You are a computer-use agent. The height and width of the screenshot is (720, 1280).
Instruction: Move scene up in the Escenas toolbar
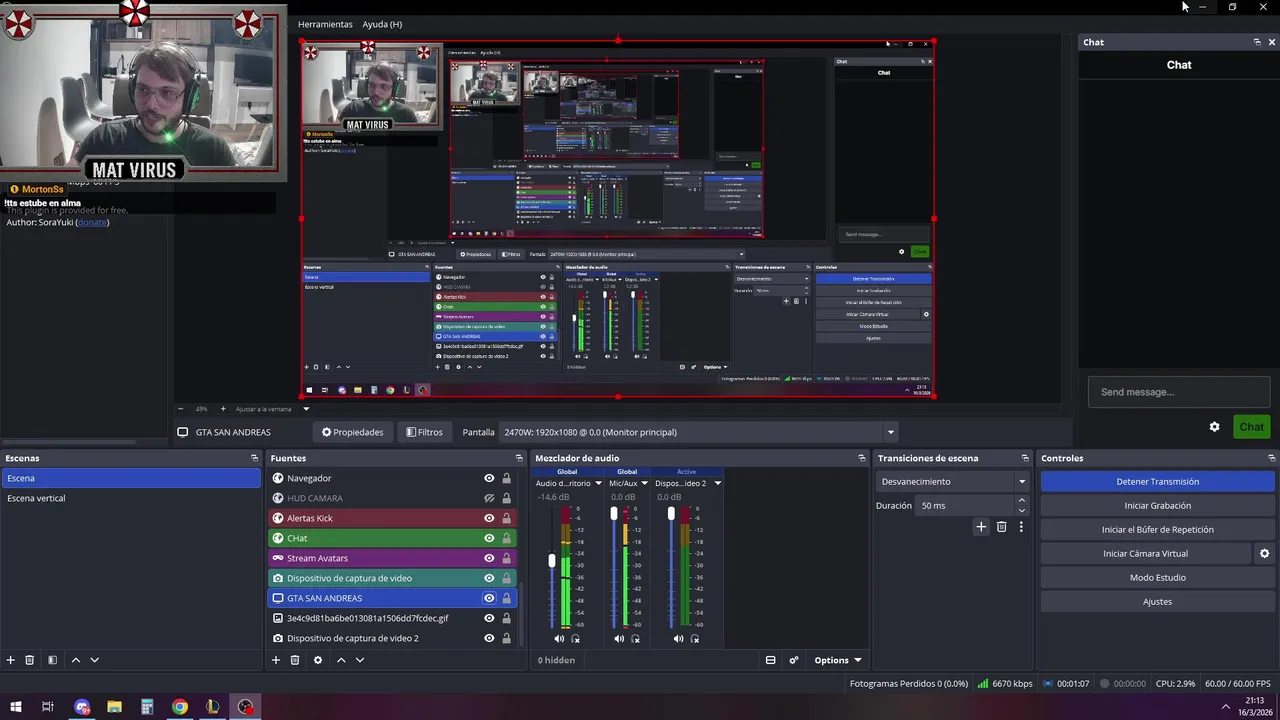[75, 660]
